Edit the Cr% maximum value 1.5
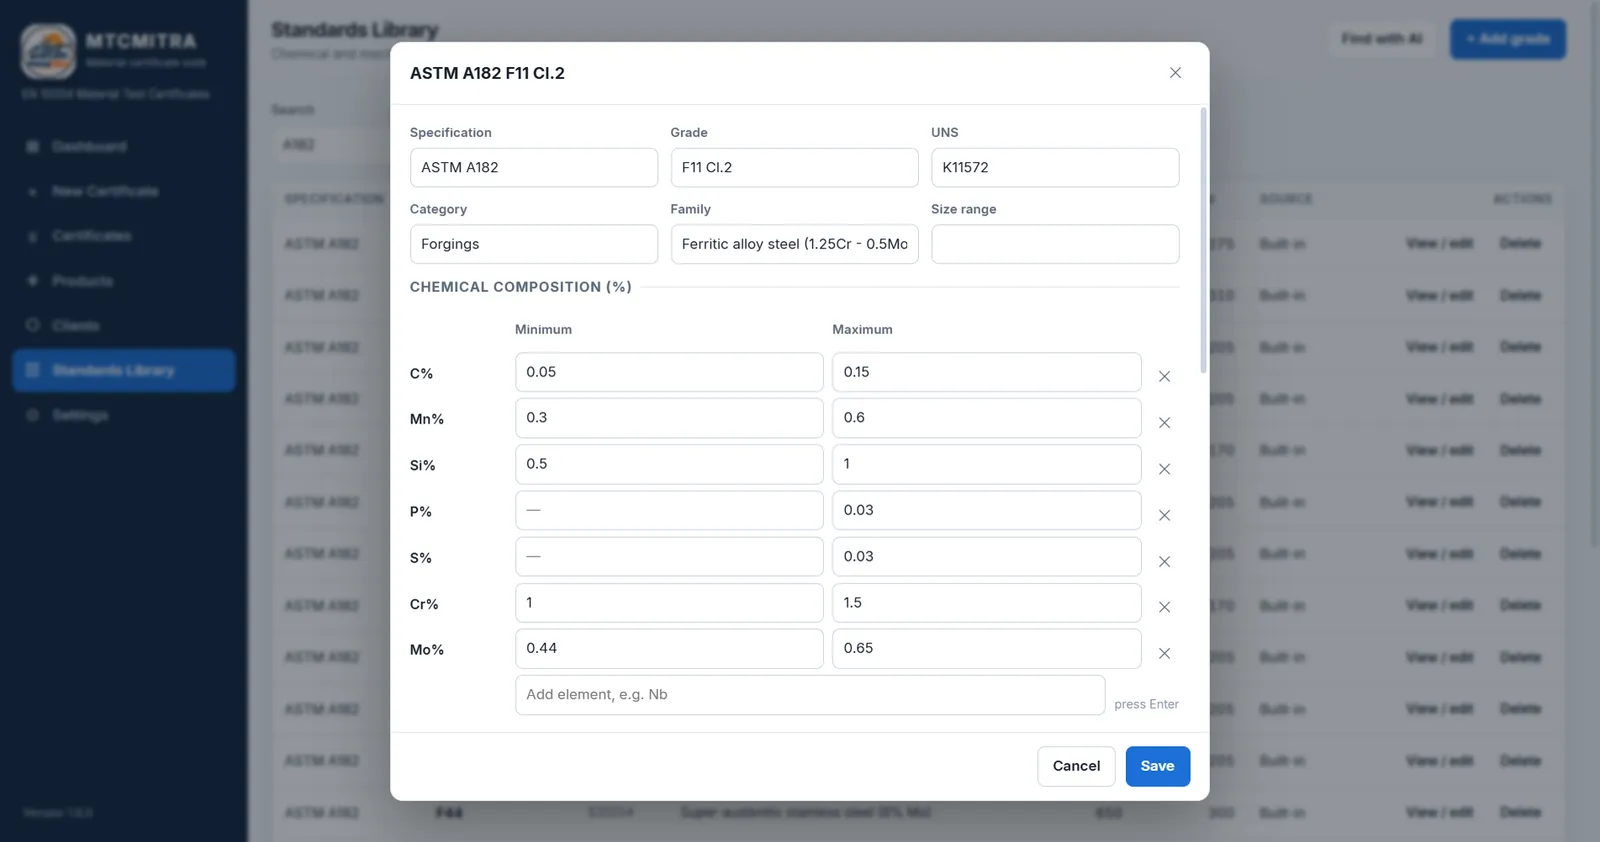The height and width of the screenshot is (842, 1600). point(986,602)
